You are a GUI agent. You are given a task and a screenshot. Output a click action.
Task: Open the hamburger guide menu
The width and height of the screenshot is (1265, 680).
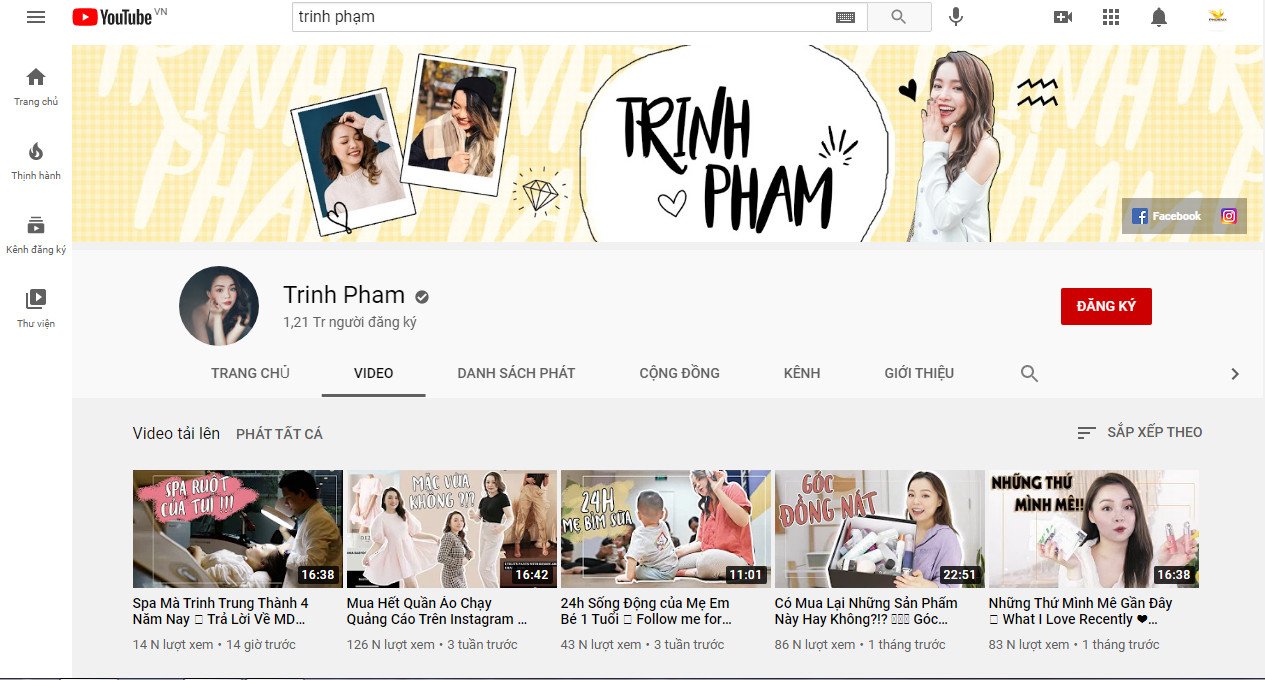click(36, 17)
